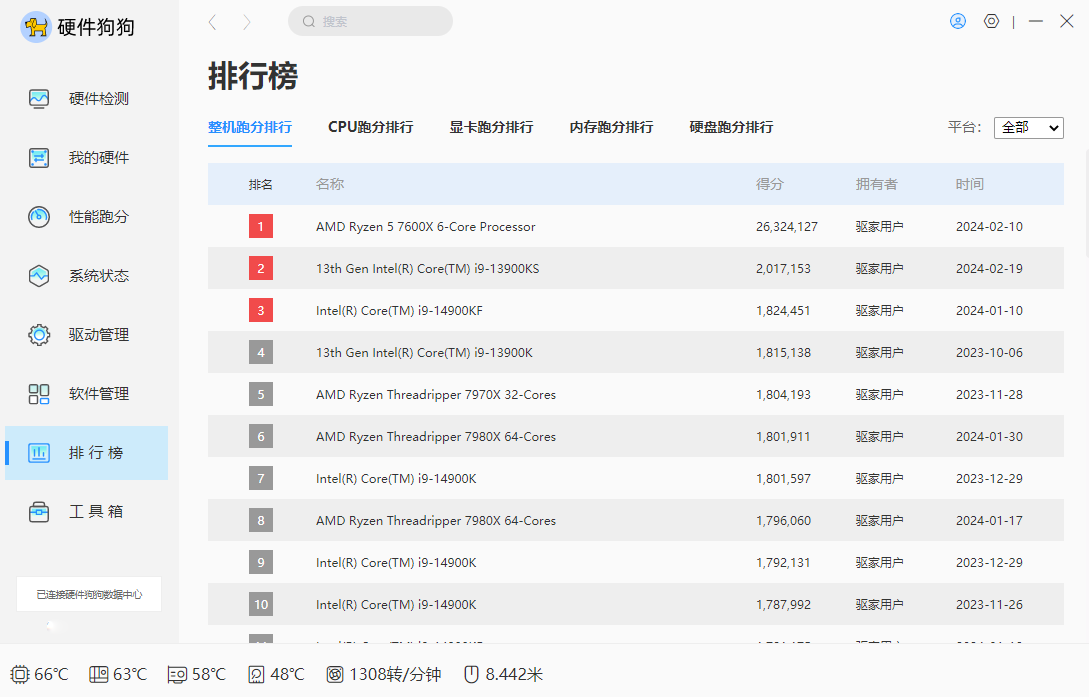Click the back navigation arrow
1089x697 pixels.
(213, 22)
